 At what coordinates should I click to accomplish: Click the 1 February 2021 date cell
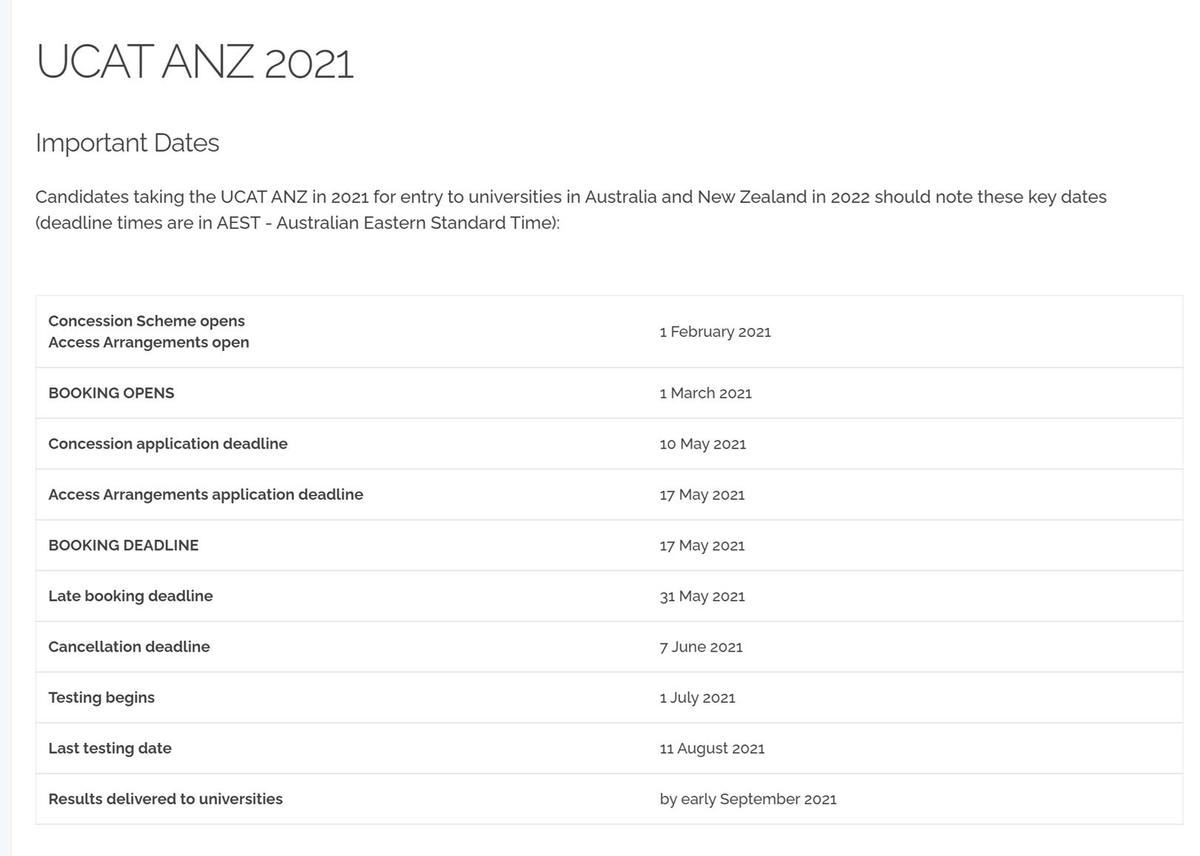click(715, 331)
